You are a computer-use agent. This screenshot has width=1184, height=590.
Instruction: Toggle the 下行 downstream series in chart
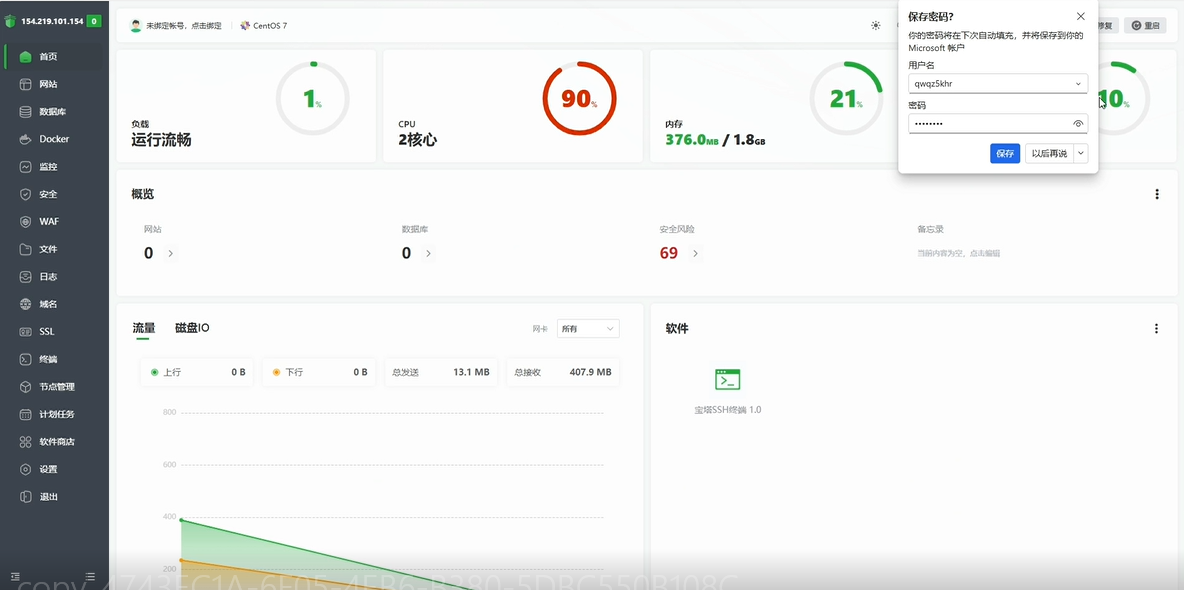coord(288,372)
